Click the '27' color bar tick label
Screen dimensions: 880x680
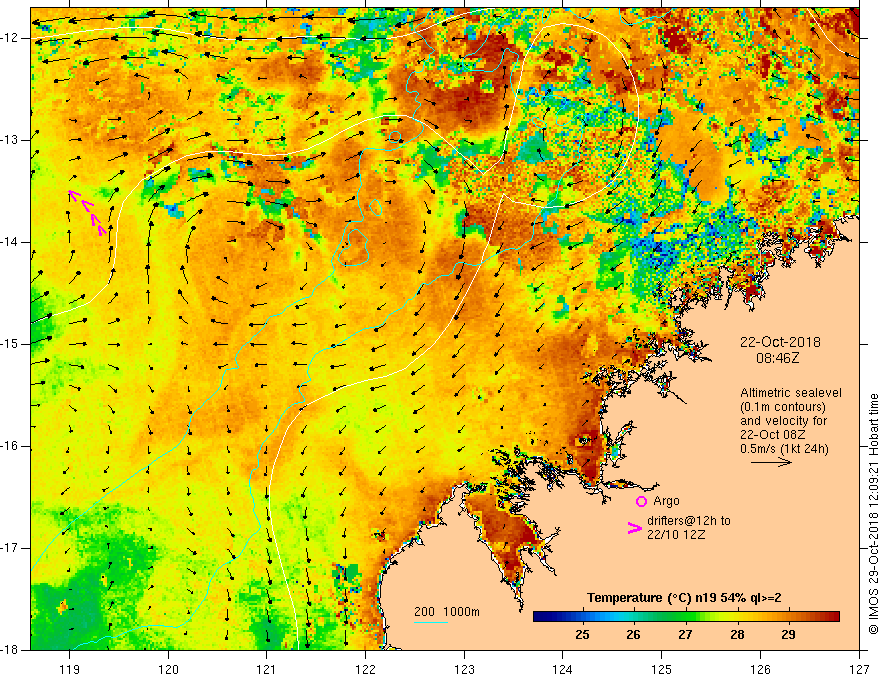pyautogui.click(x=685, y=635)
